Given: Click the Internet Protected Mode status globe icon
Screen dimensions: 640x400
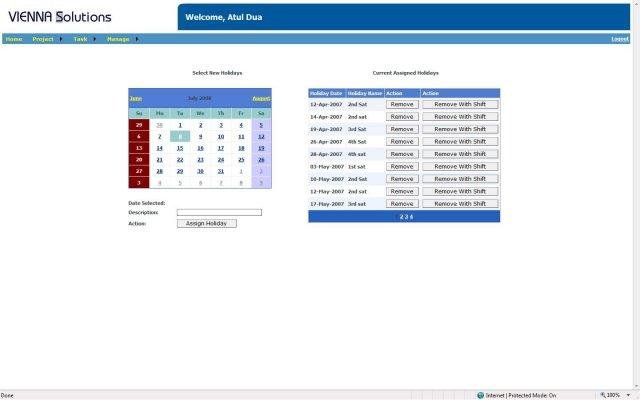Looking at the screenshot, I should (480, 395).
